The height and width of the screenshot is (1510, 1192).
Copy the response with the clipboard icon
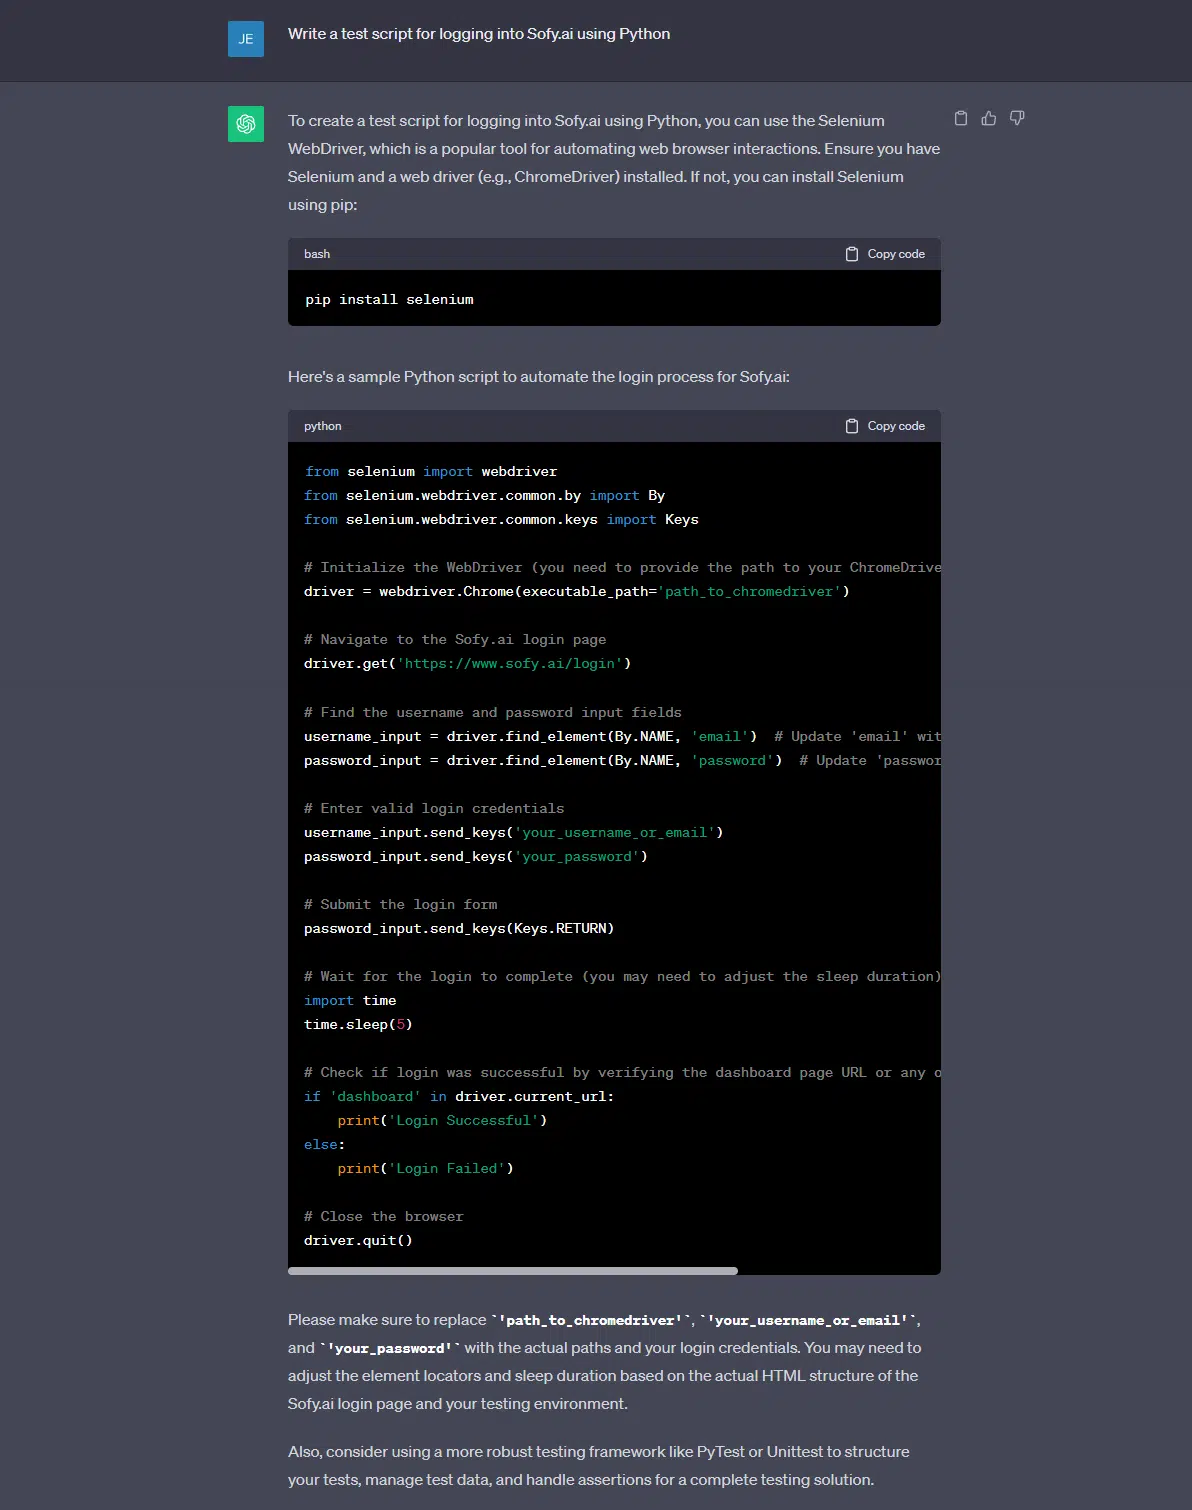coord(961,118)
